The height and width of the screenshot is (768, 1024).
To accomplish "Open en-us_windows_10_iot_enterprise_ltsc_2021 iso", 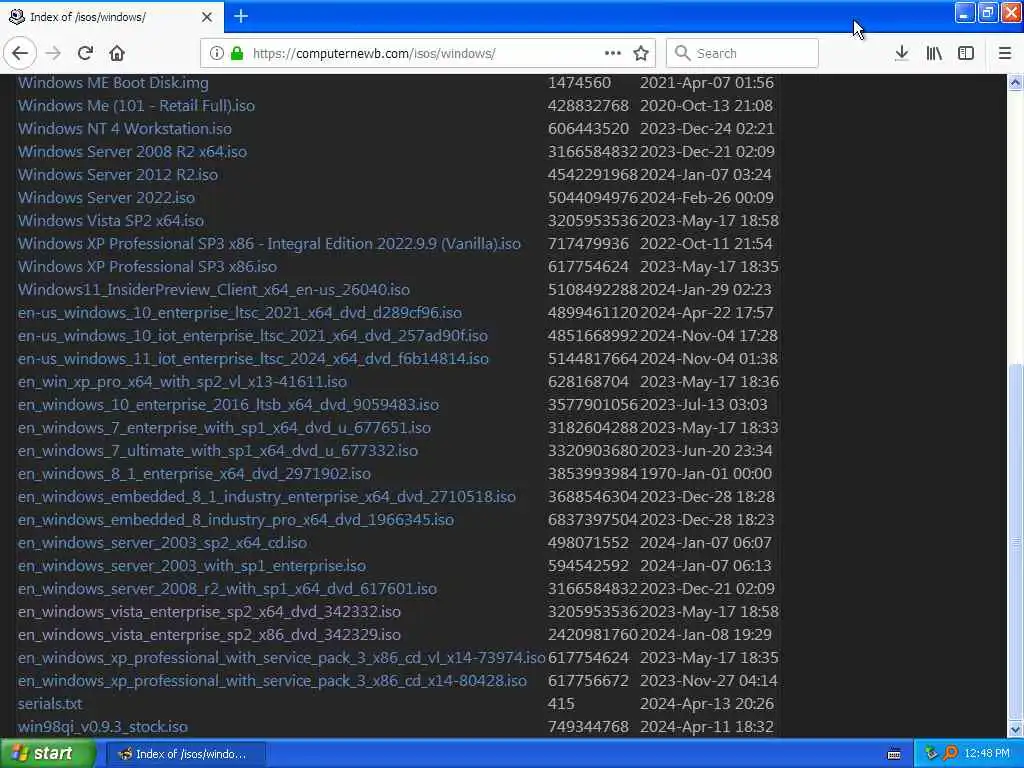I will point(253,336).
